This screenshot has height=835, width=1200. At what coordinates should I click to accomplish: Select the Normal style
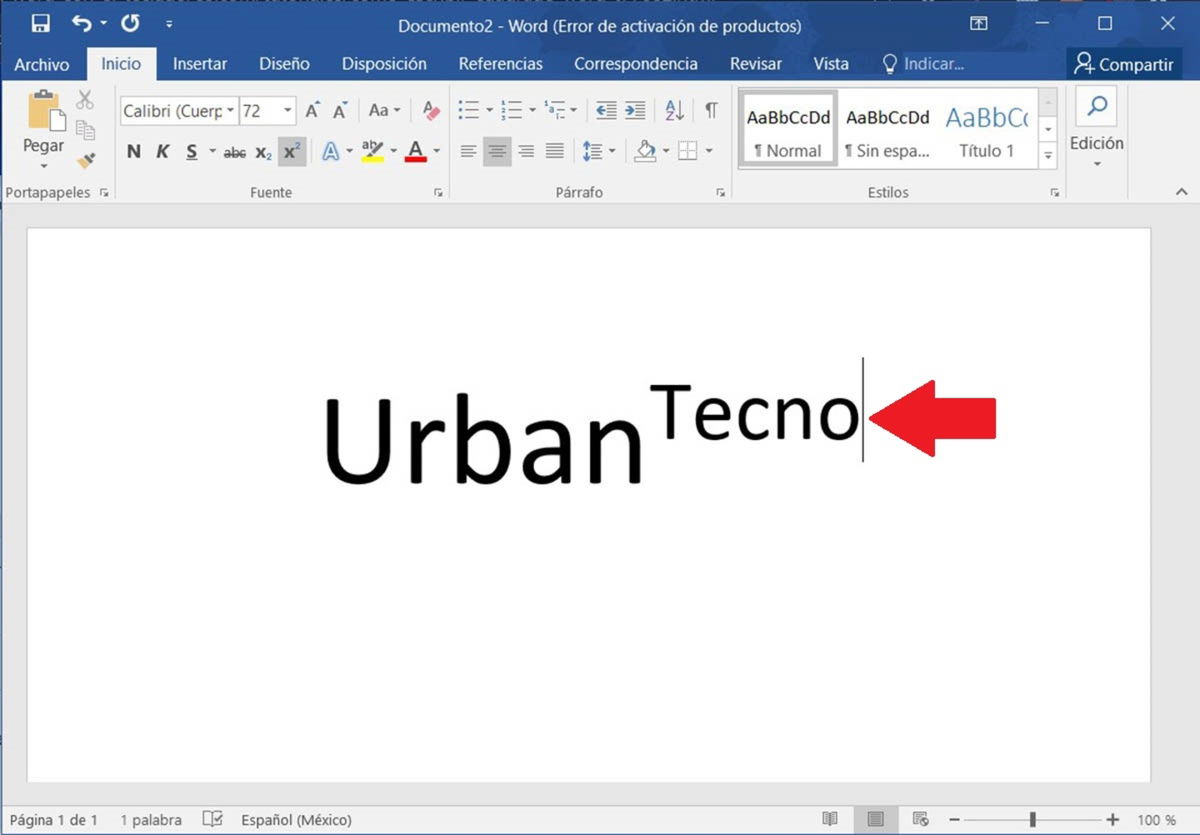point(788,128)
